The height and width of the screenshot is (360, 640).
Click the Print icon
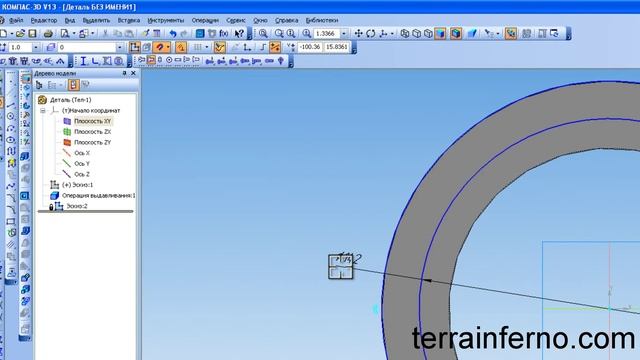tap(48, 33)
